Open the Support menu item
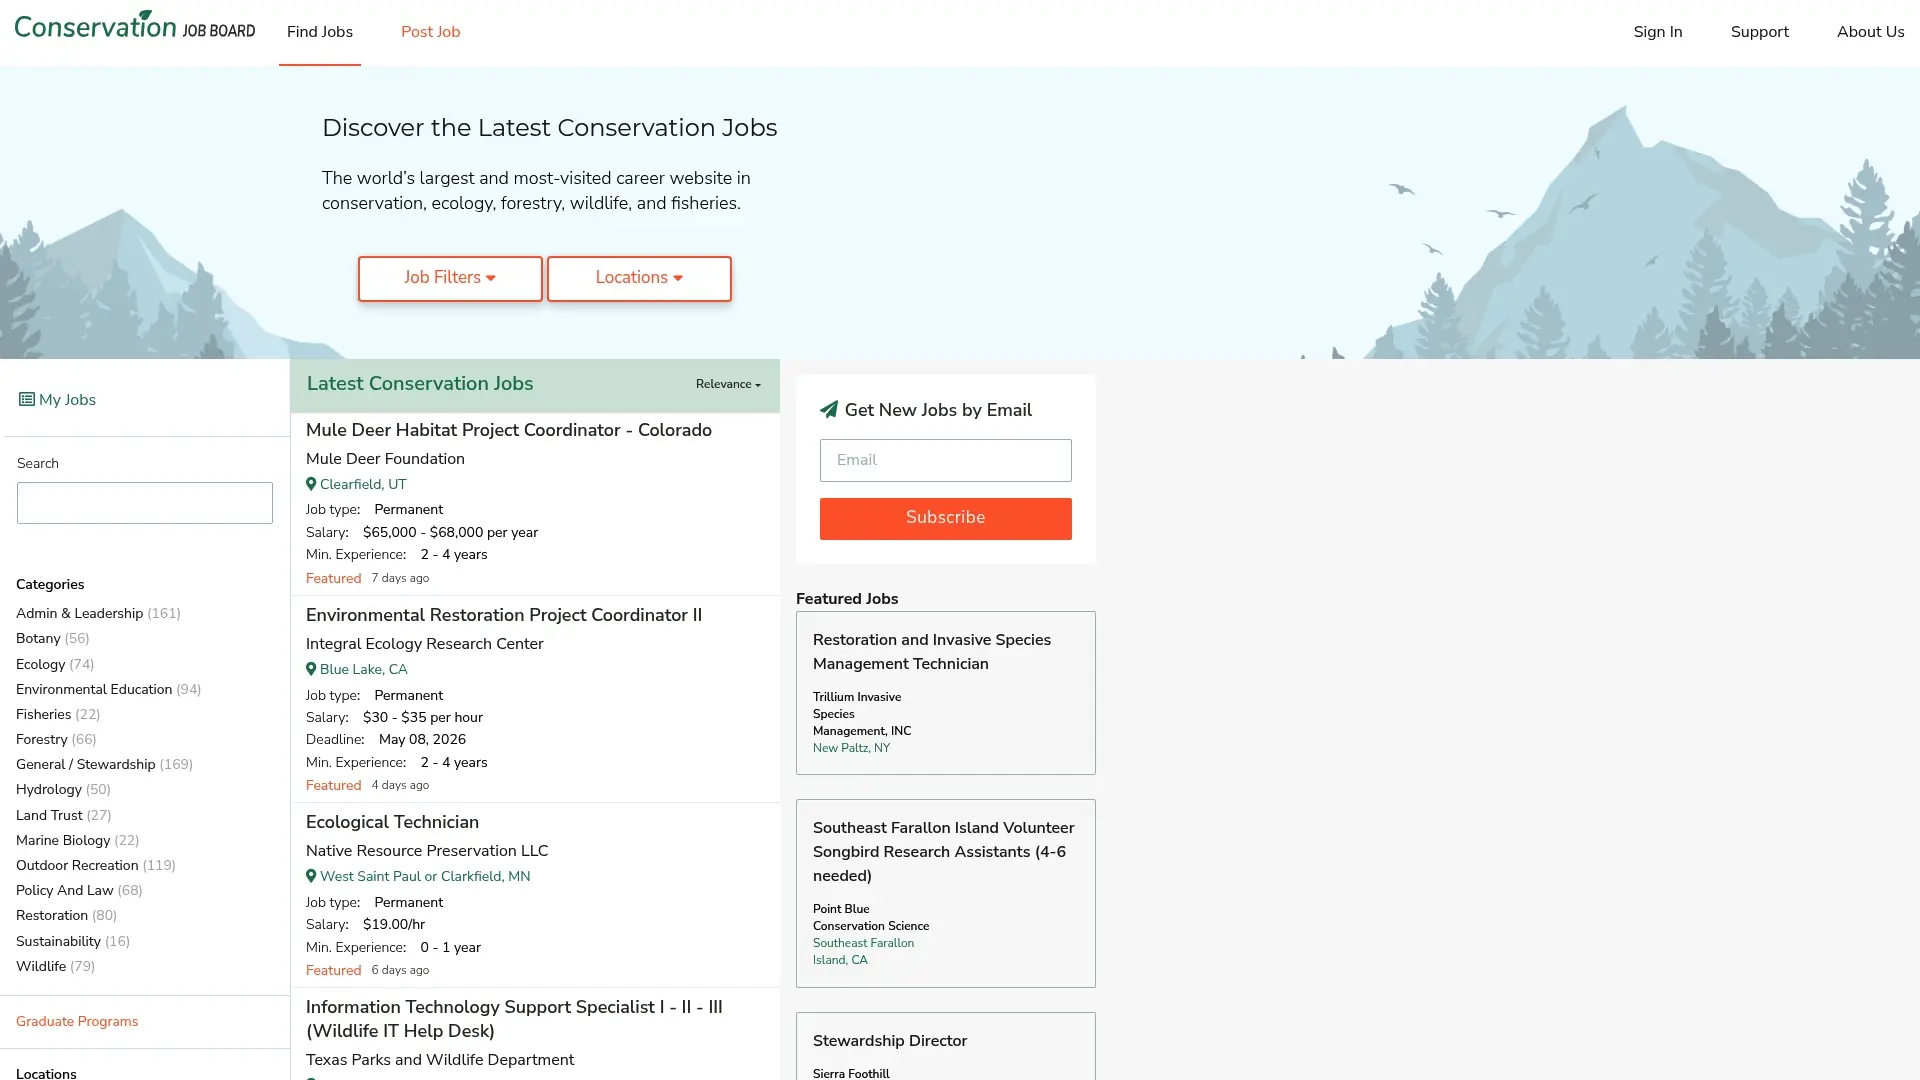 pos(1760,32)
